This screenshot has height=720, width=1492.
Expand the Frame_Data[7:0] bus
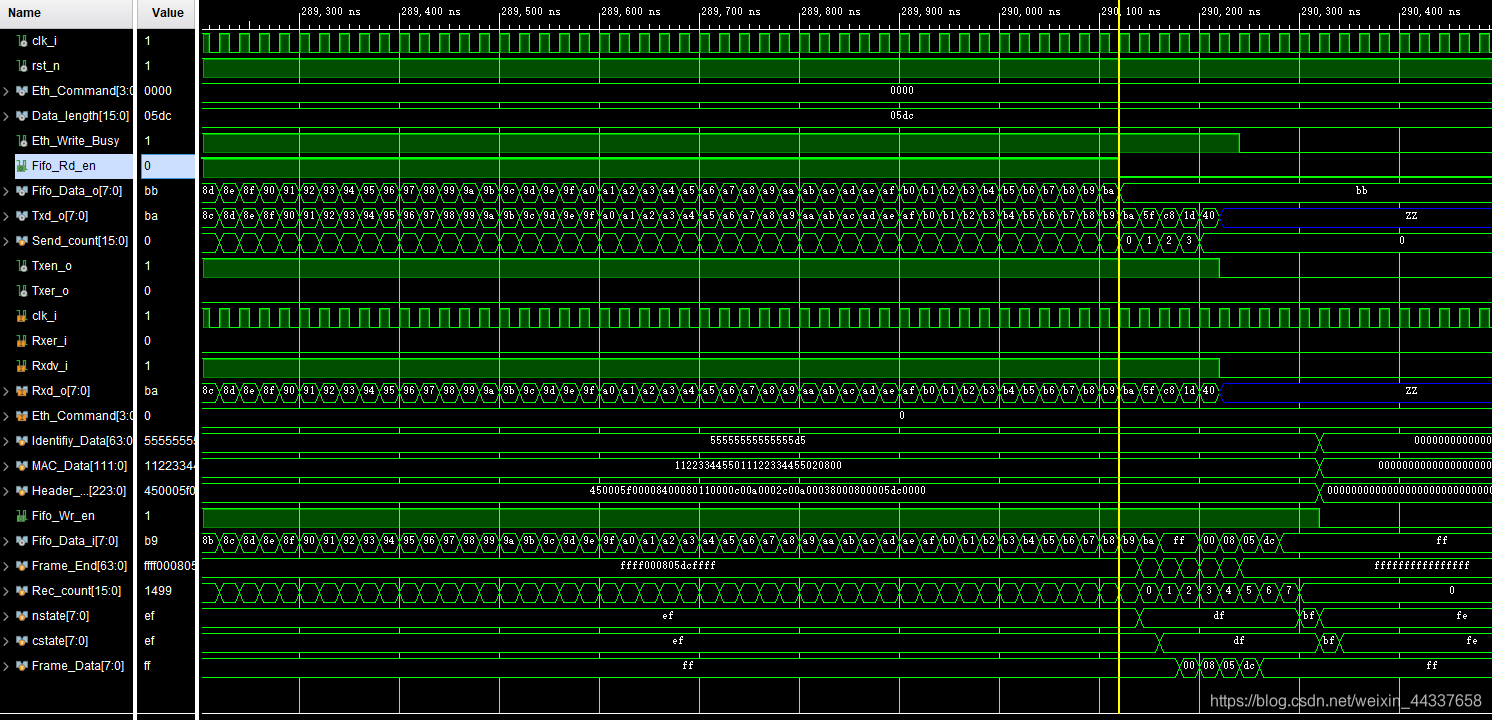tap(7, 666)
